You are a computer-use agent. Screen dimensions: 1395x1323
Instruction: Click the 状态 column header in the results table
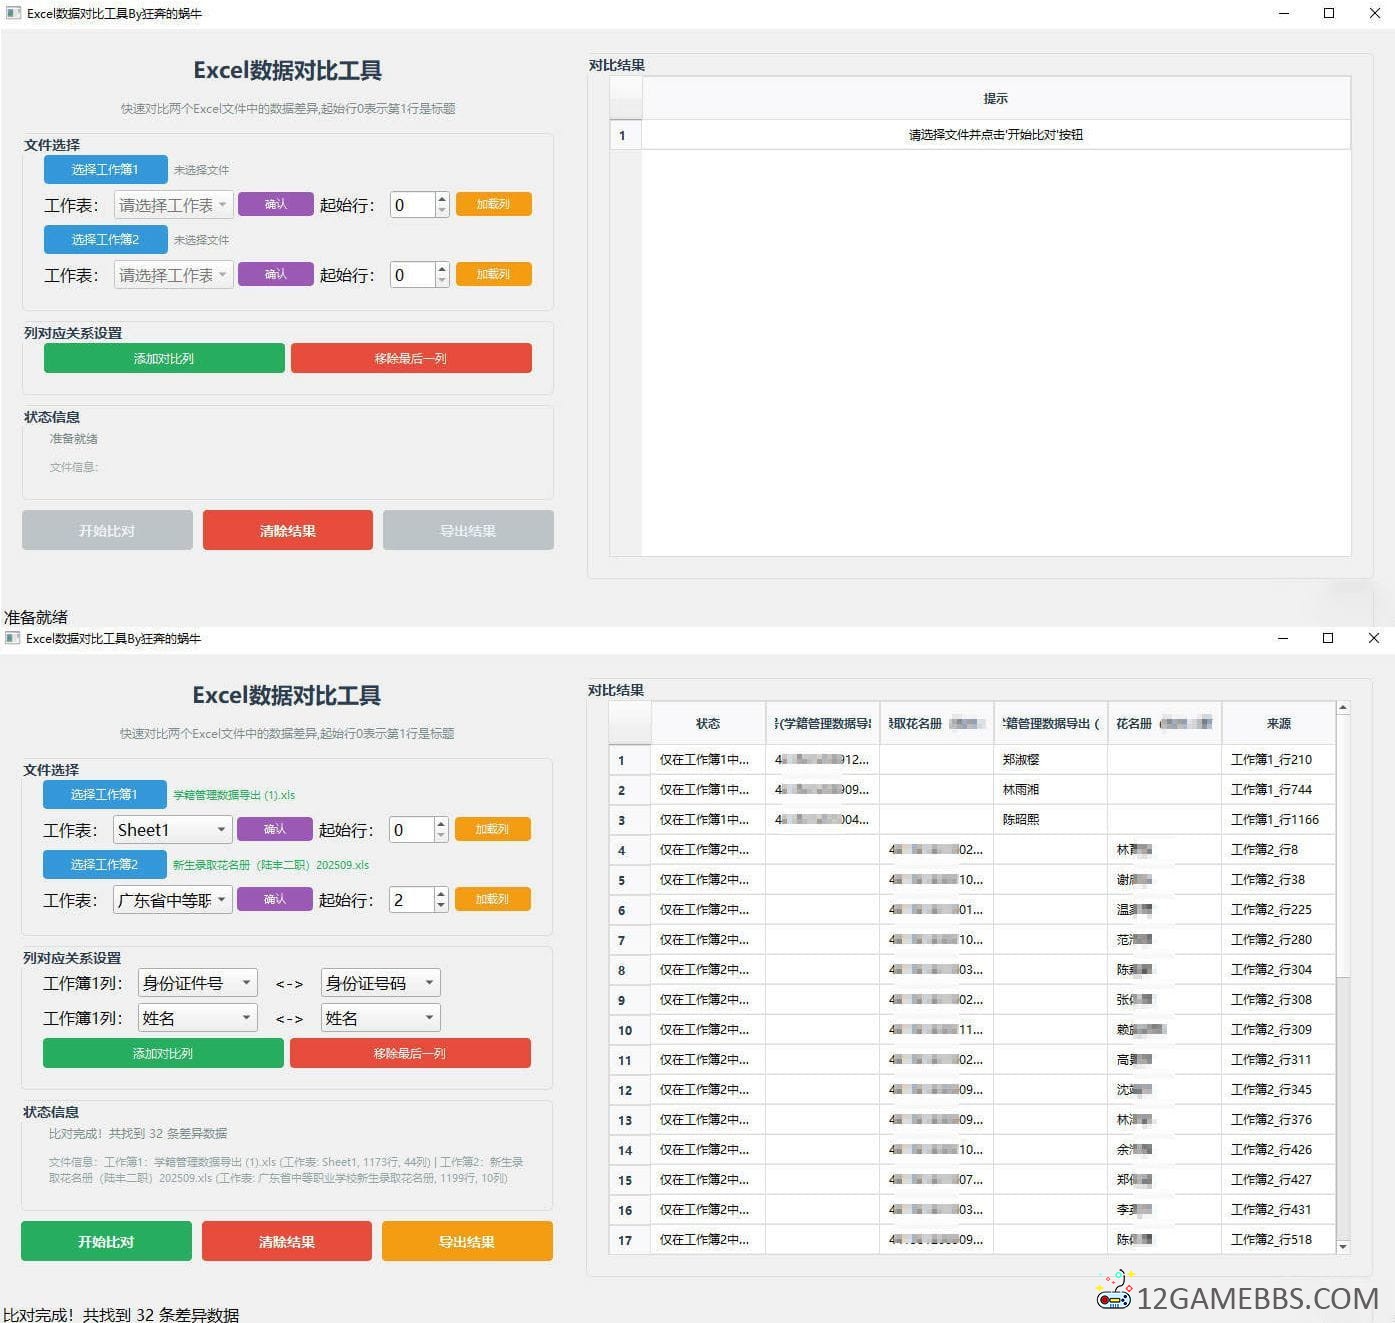tap(708, 723)
